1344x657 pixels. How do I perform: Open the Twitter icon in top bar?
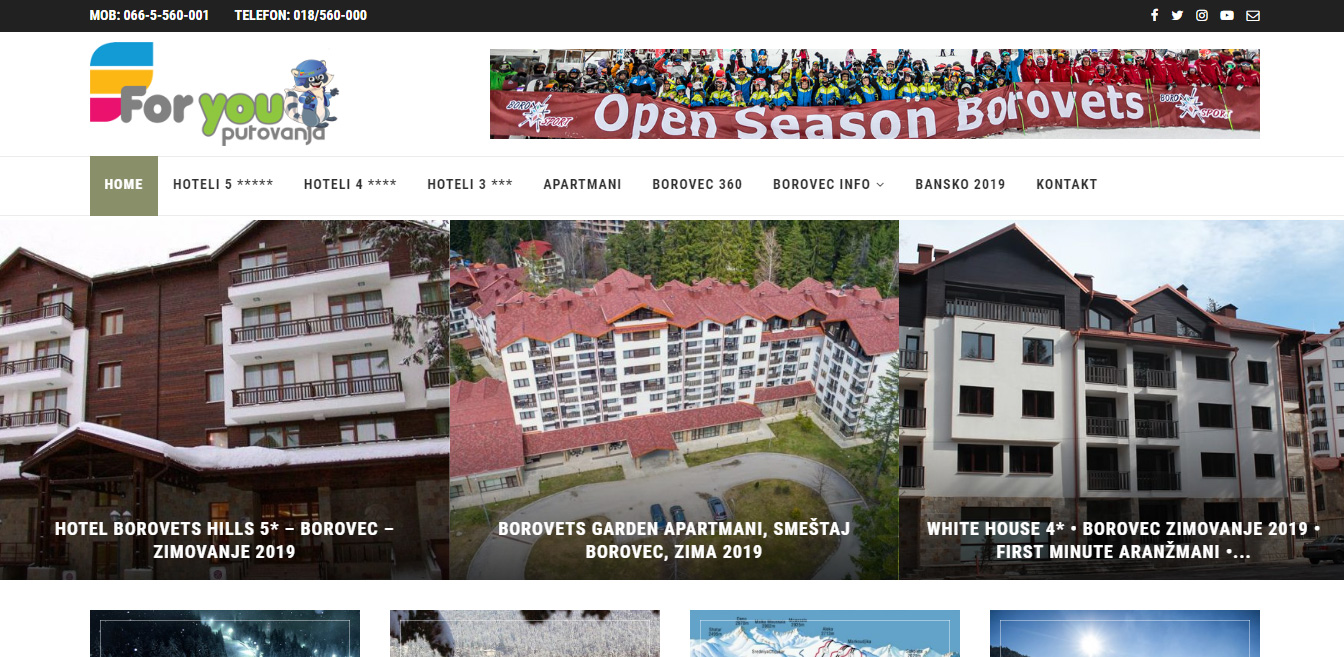click(x=1177, y=15)
